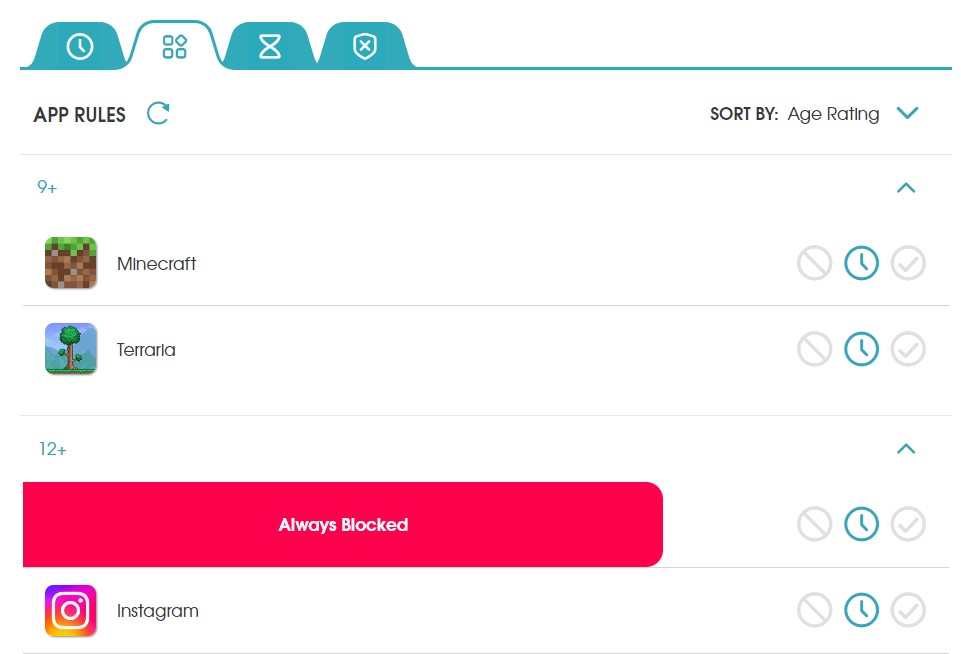Open the App Rules grid tab
961x654 pixels.
click(x=174, y=45)
